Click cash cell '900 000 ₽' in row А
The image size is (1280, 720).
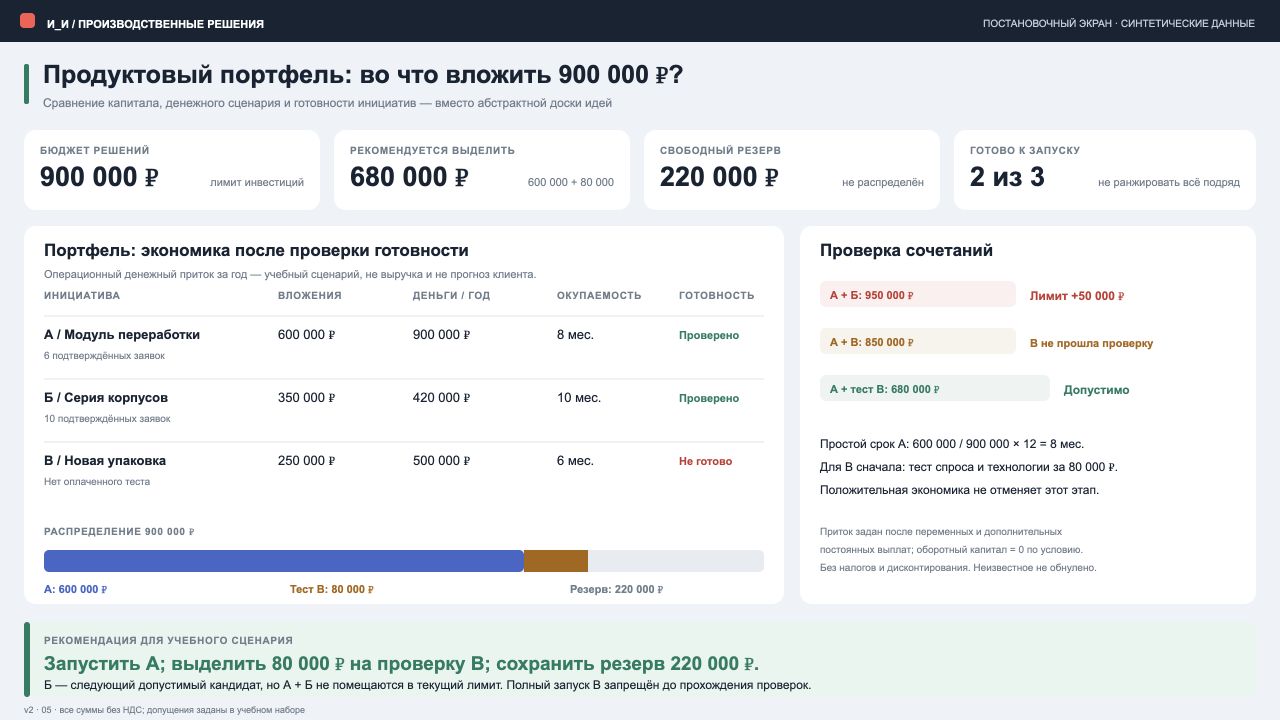(x=441, y=335)
